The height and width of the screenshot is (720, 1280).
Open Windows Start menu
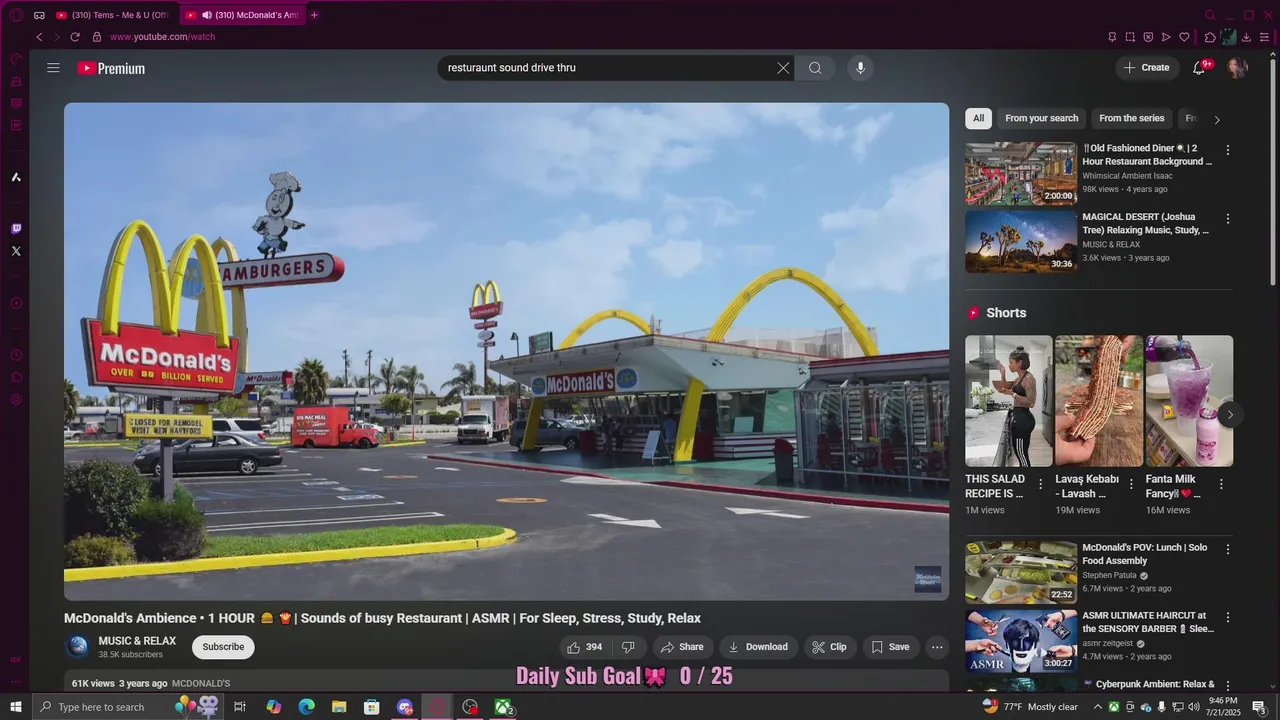click(16, 707)
